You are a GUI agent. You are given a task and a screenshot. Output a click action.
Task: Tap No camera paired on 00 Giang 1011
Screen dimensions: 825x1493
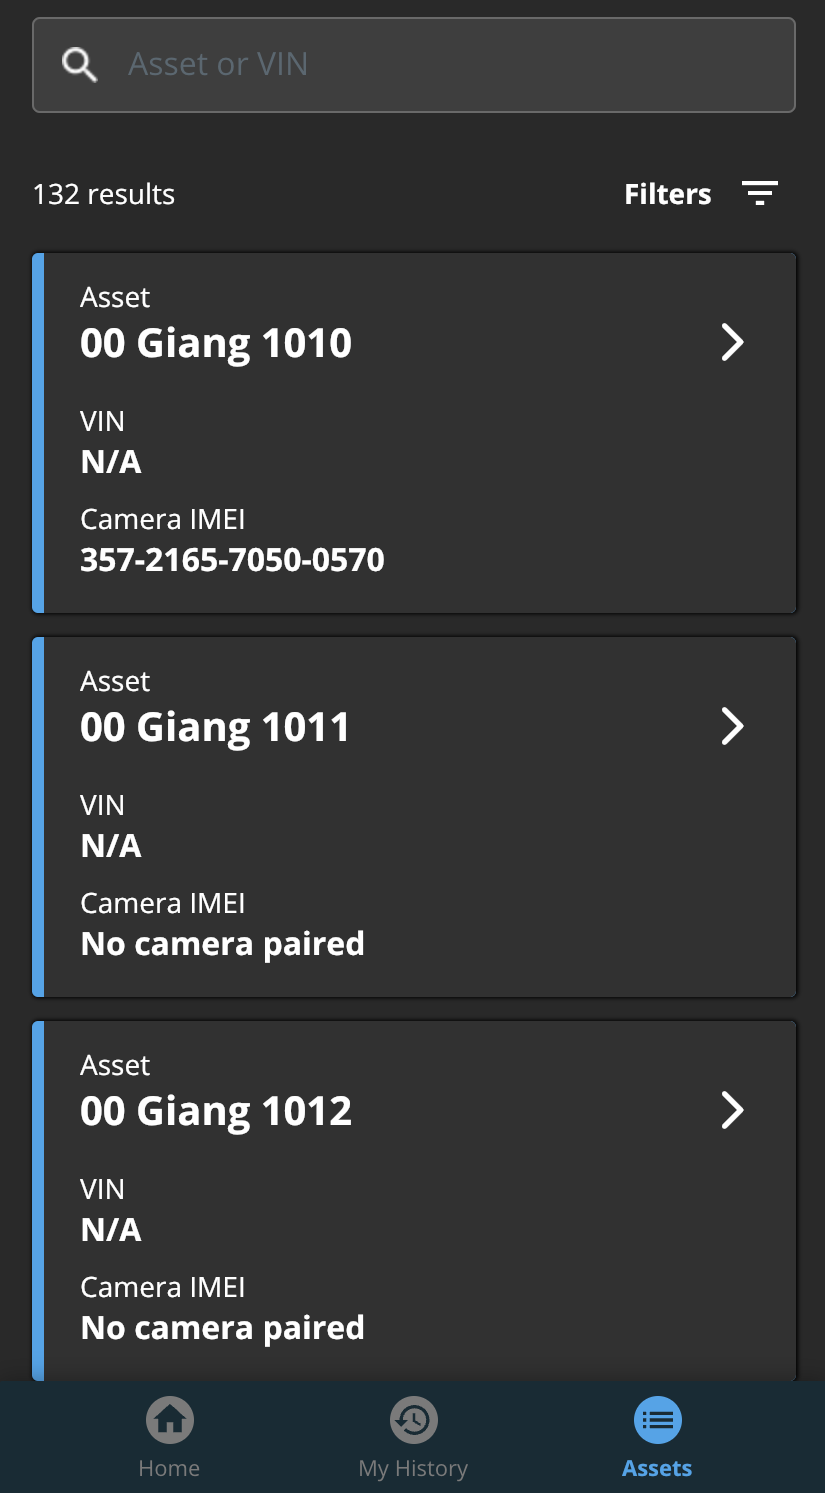(x=222, y=943)
